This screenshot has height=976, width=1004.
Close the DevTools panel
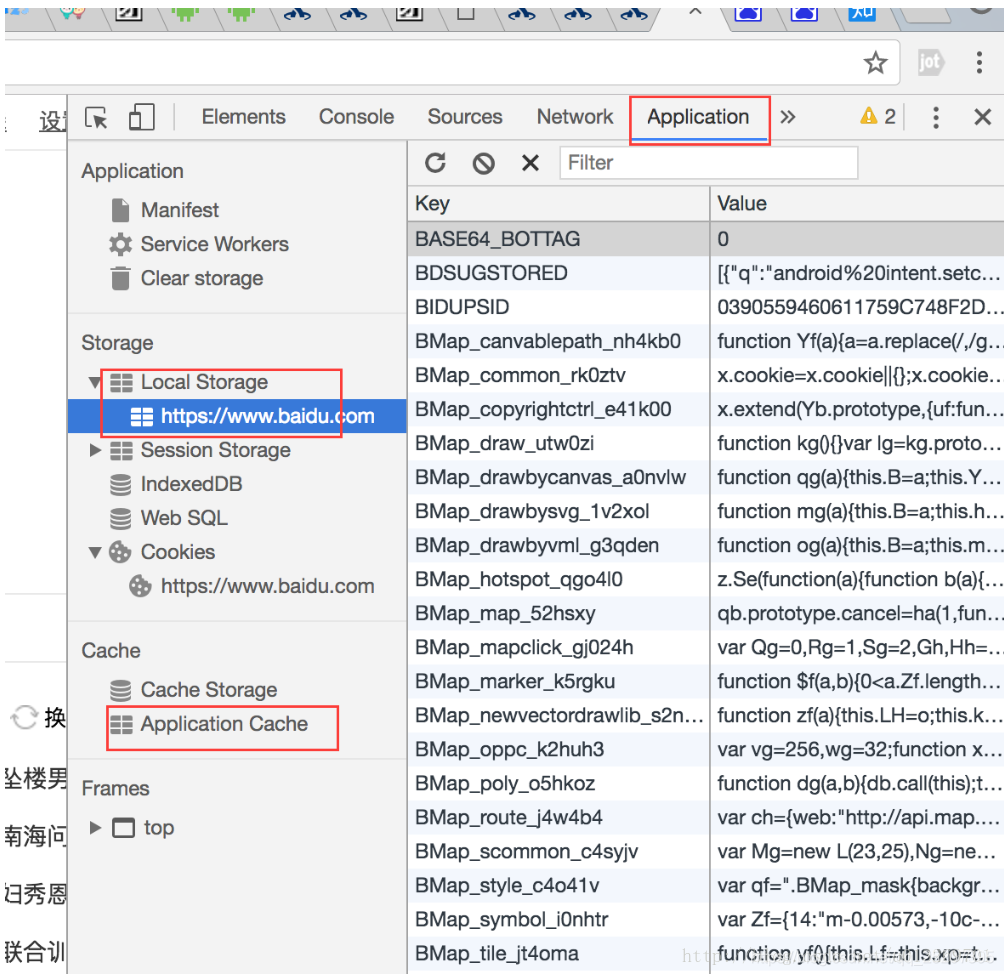[982, 117]
